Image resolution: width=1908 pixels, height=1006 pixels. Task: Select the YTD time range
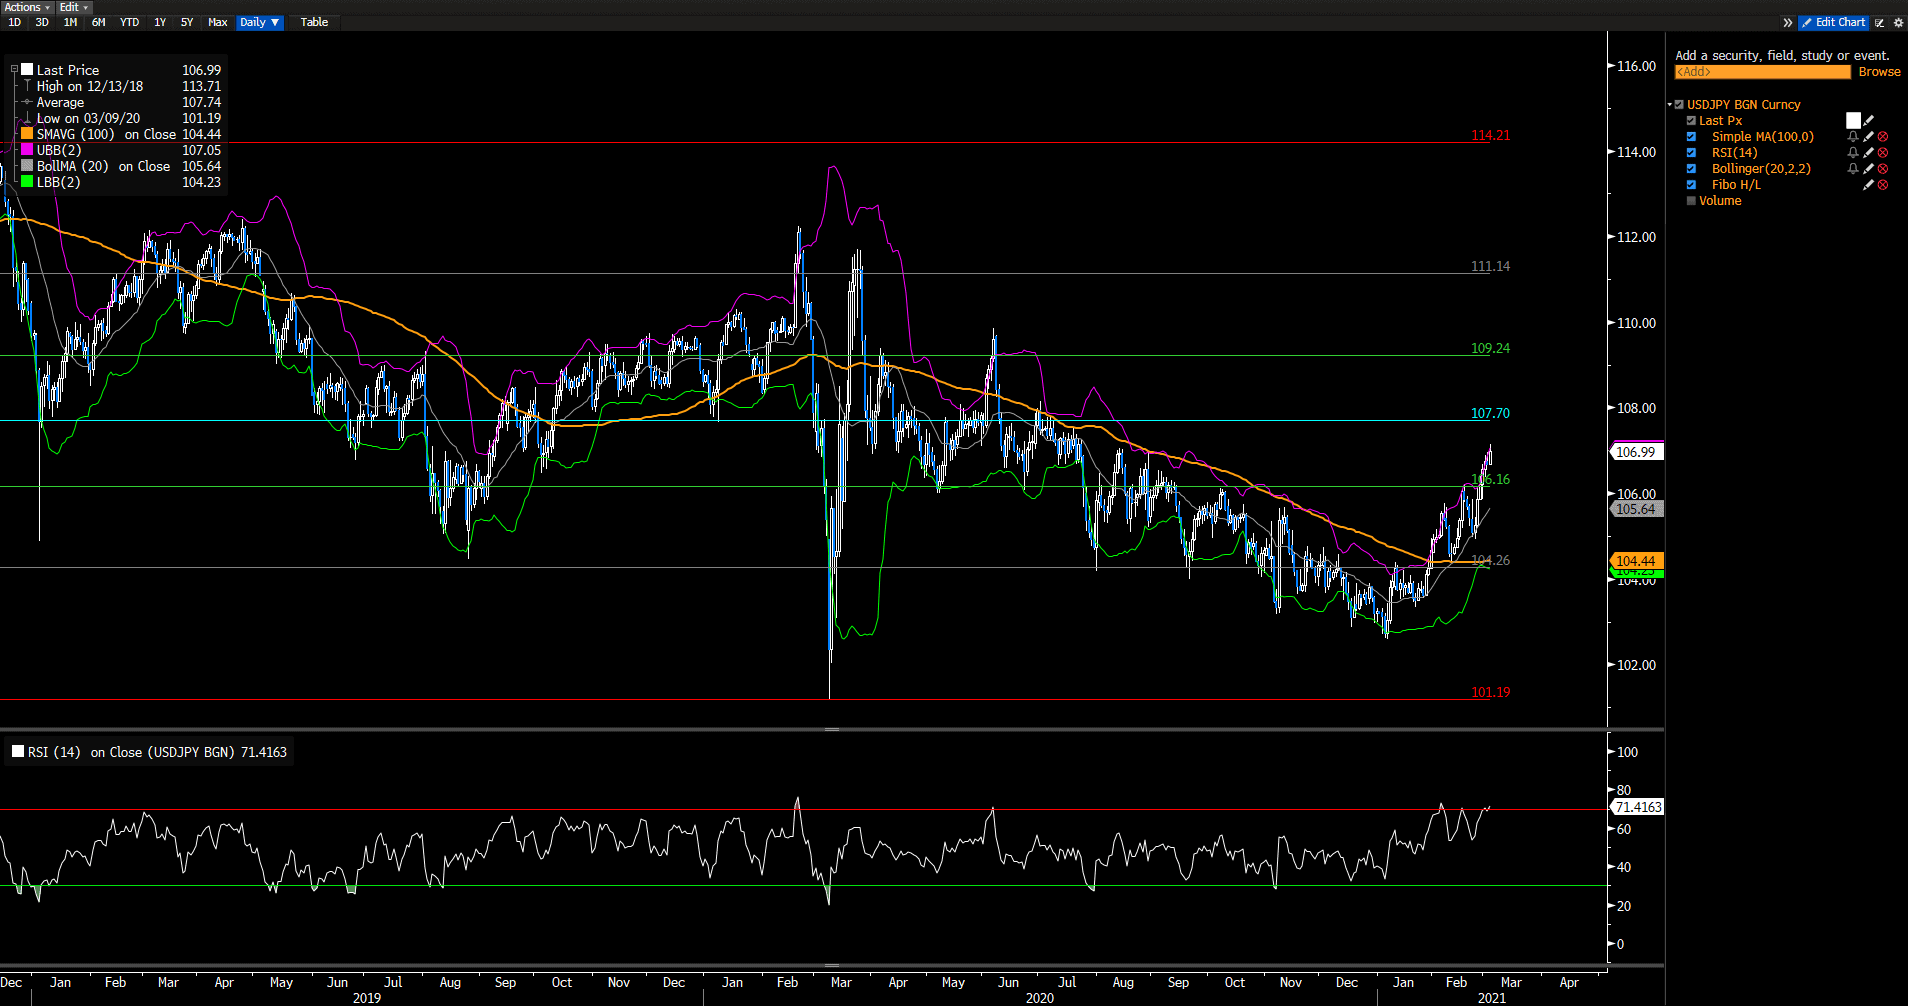click(129, 22)
